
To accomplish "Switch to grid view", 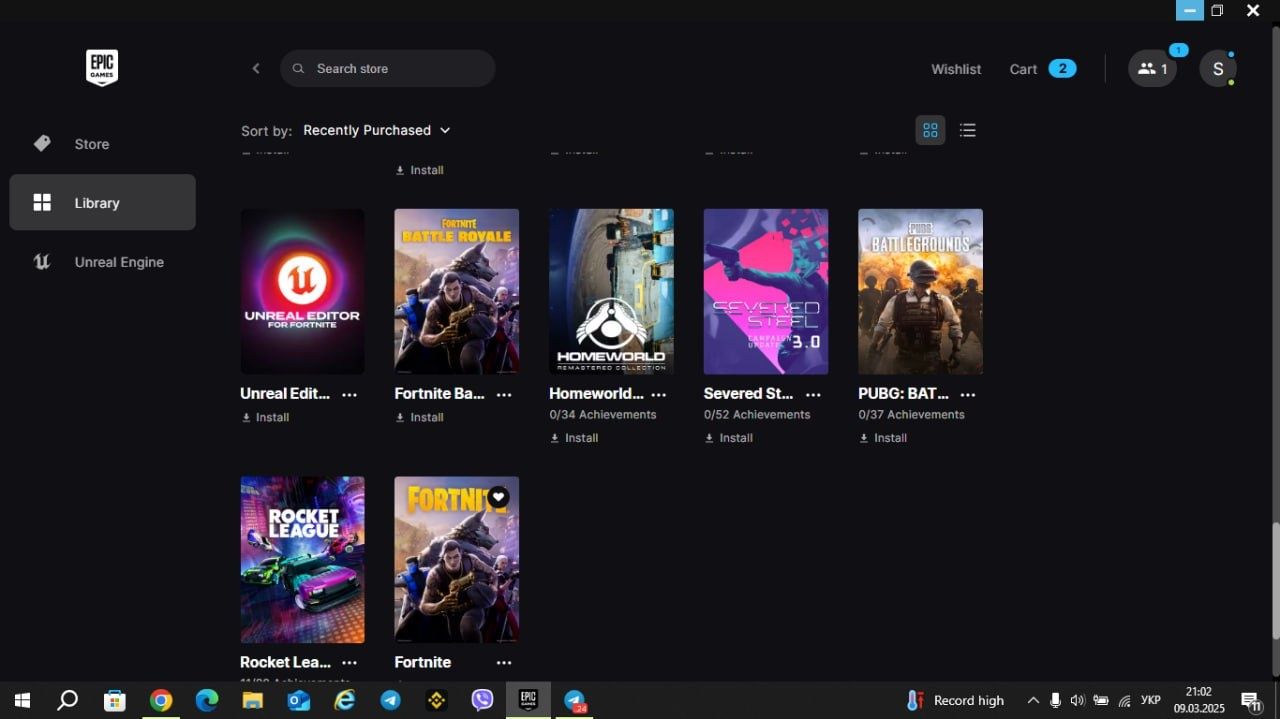I will point(930,130).
